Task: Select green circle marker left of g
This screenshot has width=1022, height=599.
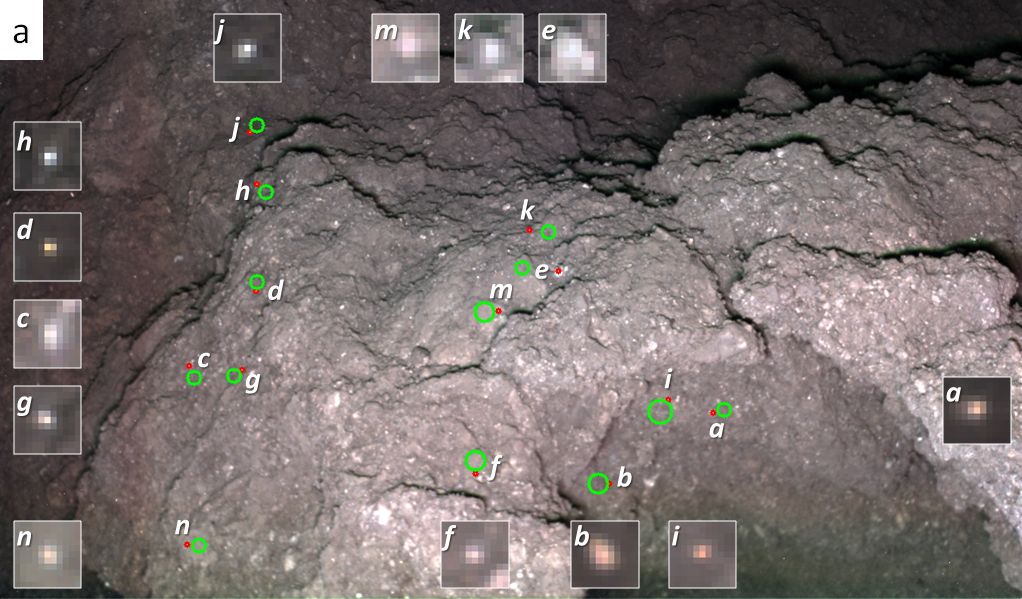Action: pos(234,376)
